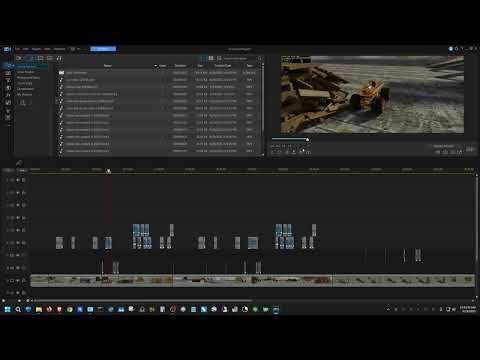Click the timeline zoom-out control at bottom left
This screenshot has width=480, height=360.
(4, 301)
